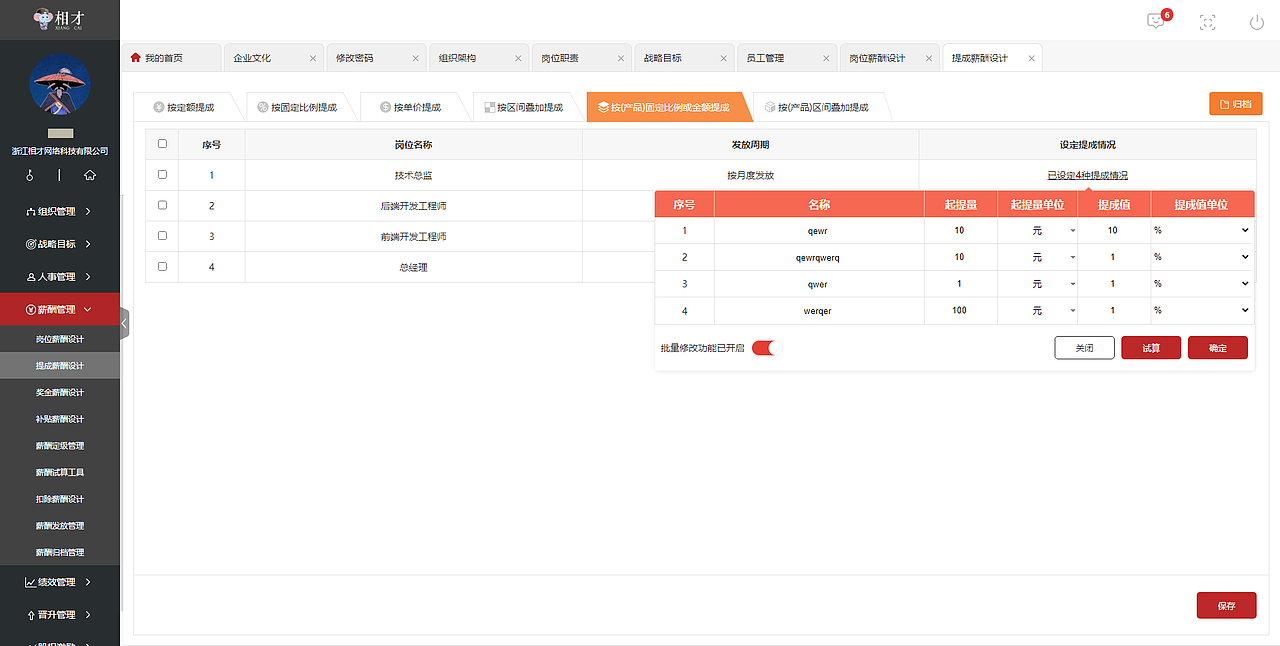Click the power logout icon
The width and height of the screenshot is (1280, 646).
1257,22
